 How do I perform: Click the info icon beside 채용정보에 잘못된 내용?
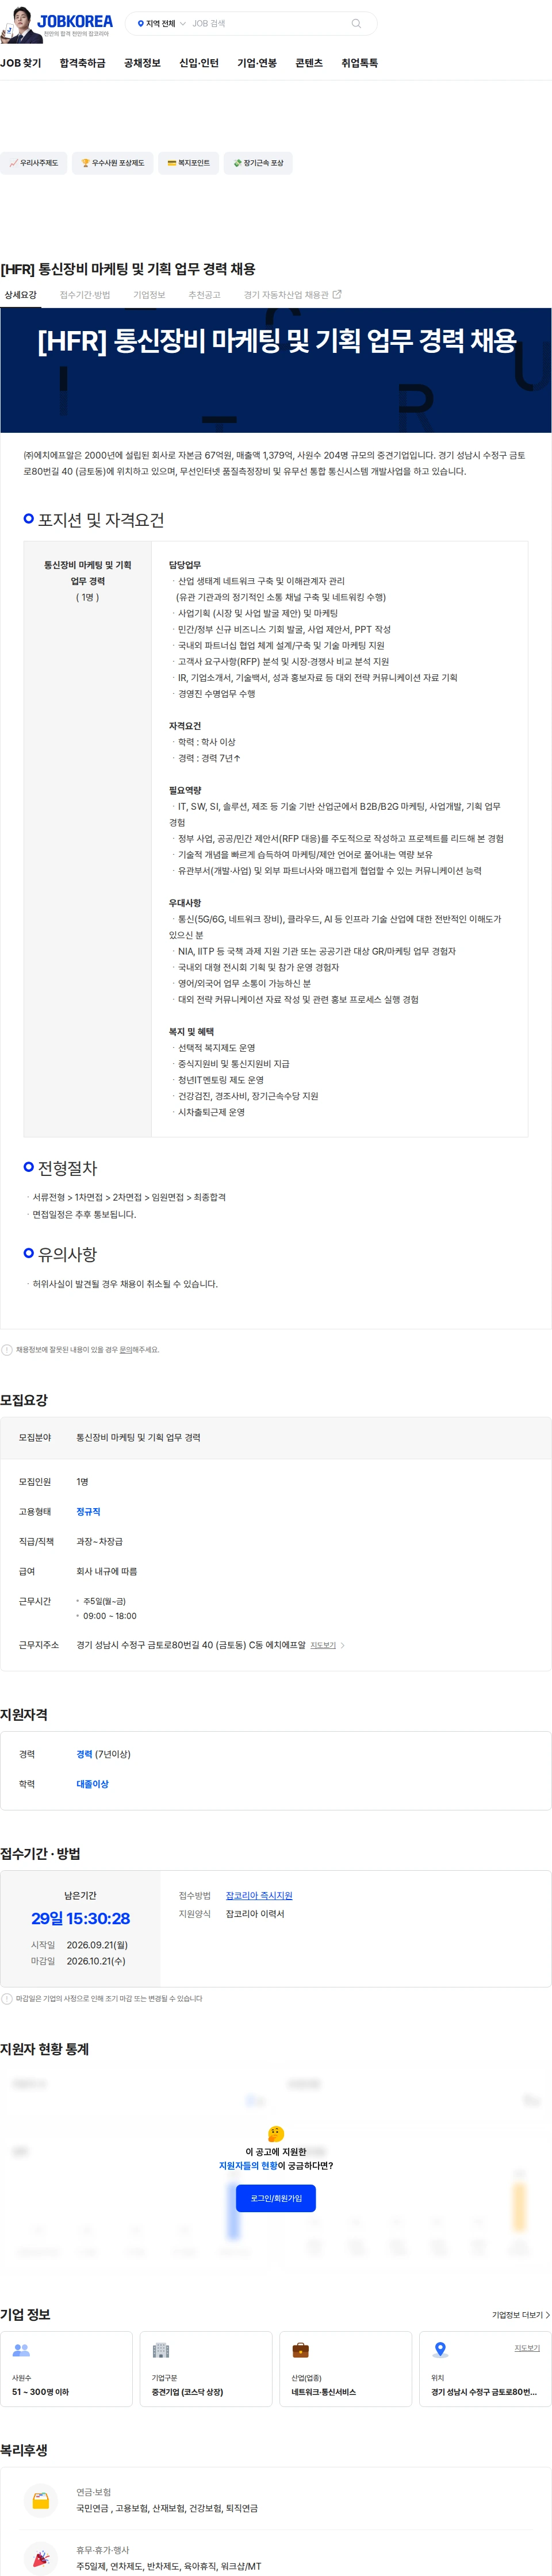(7, 1350)
